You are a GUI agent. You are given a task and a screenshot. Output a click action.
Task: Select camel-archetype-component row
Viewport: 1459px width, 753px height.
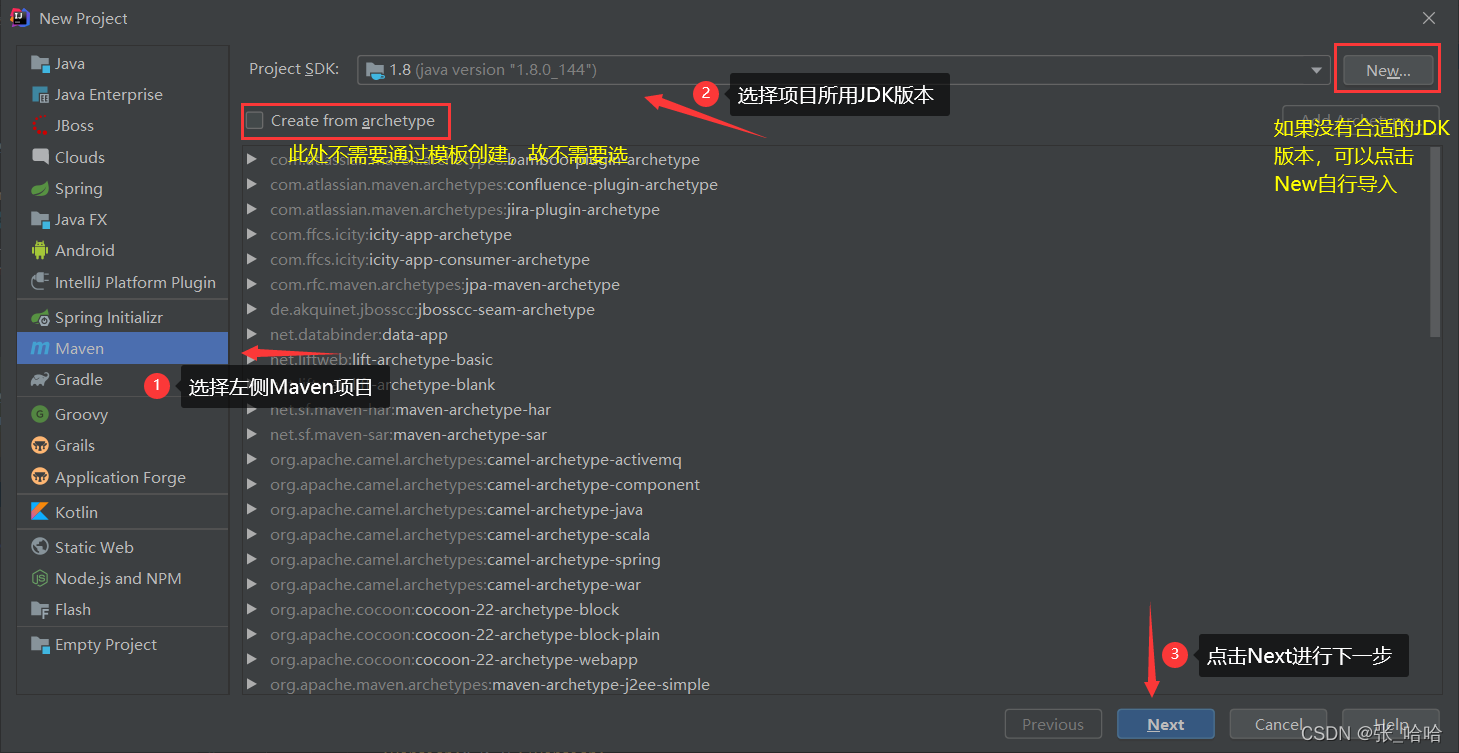838,485
